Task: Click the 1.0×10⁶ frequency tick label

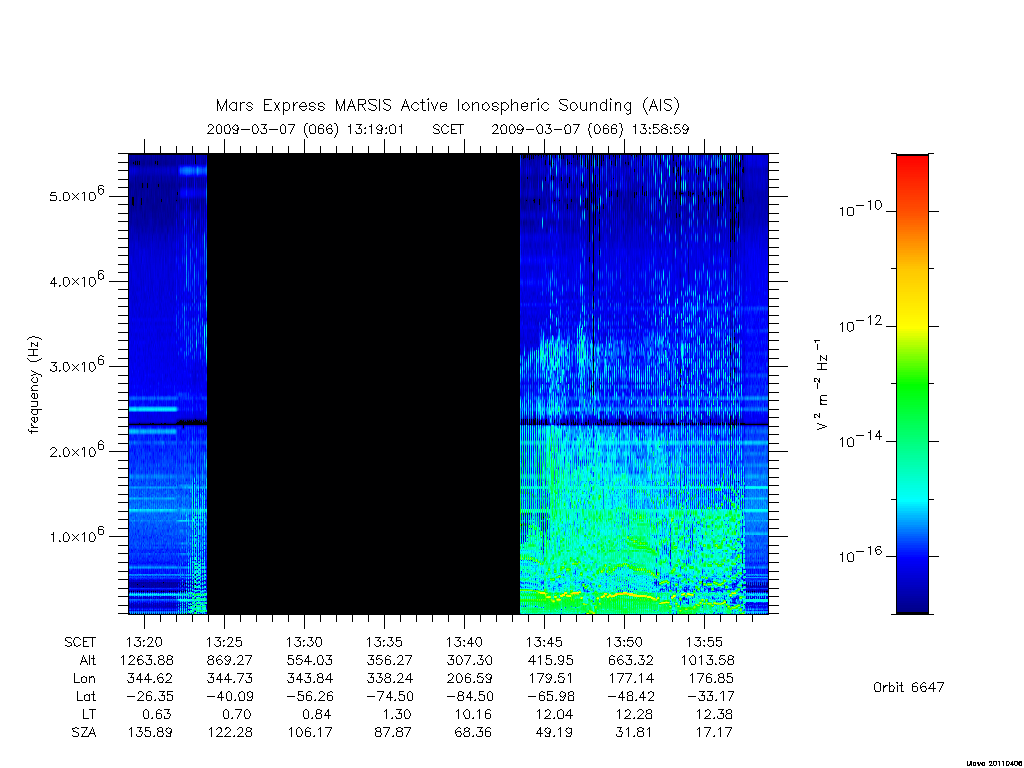Action: [x=76, y=534]
